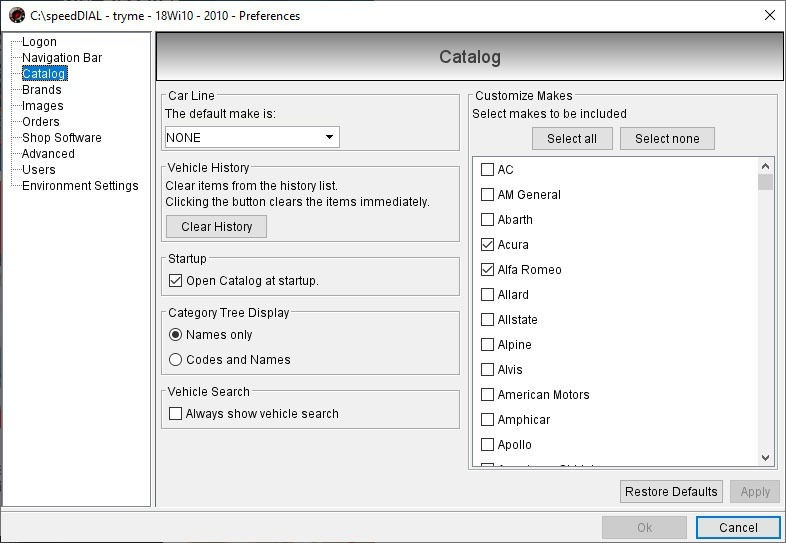Viewport: 786px width, 543px height.
Task: Open the Orders preferences page
Action: point(41,122)
